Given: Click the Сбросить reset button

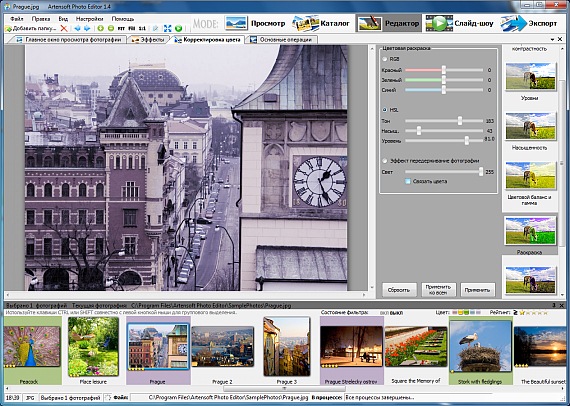Looking at the screenshot, I should click(x=399, y=290).
